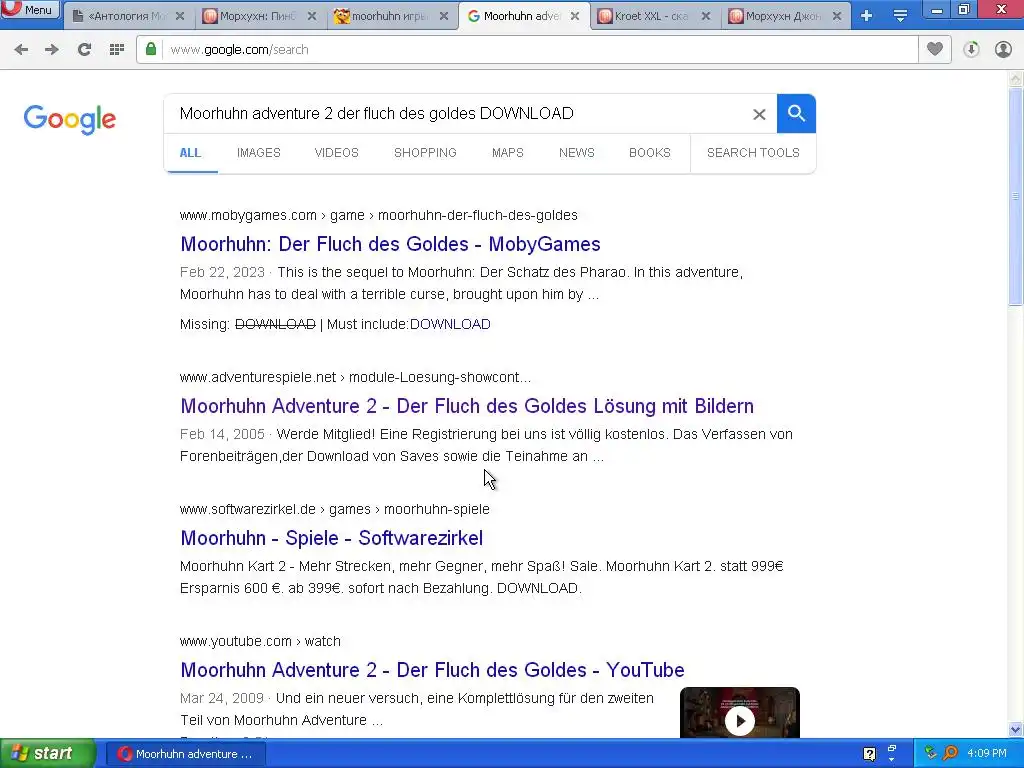
Task: Click the Google logo
Action: (70, 119)
